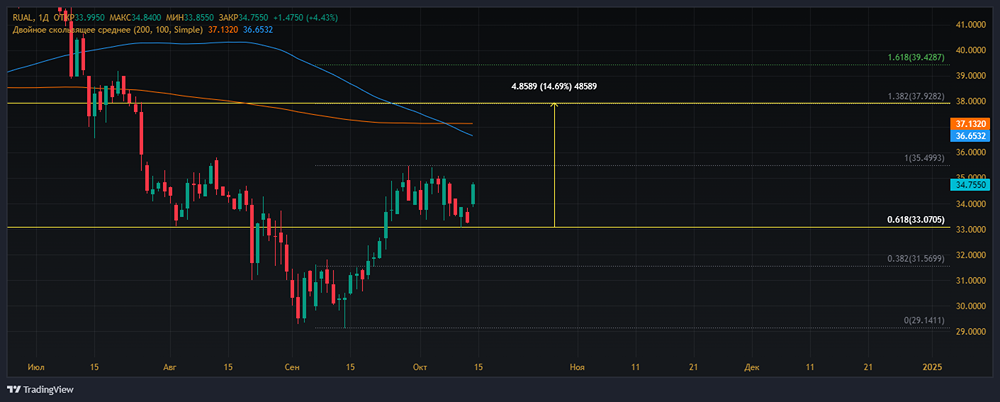Click the Авг date label on time axis
Viewport: 1000px width, 402px height.
(170, 368)
